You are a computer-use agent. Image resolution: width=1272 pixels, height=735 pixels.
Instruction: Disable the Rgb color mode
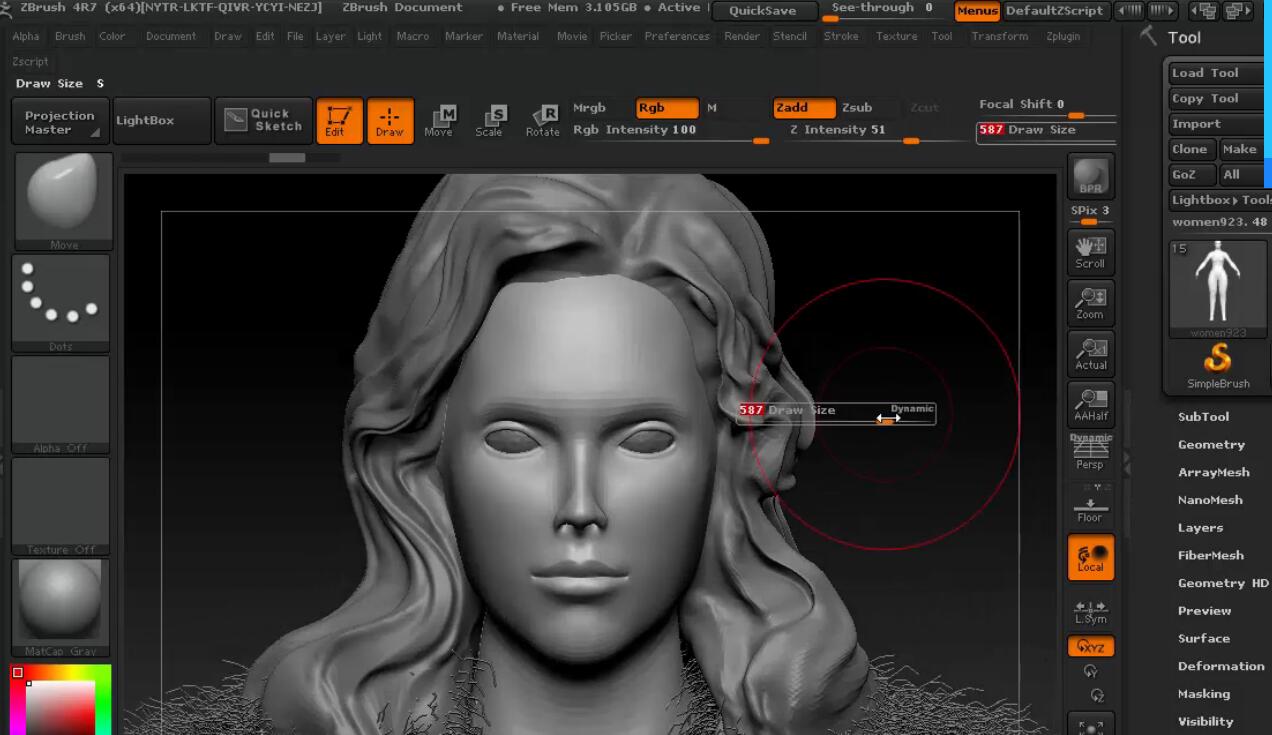(666, 108)
